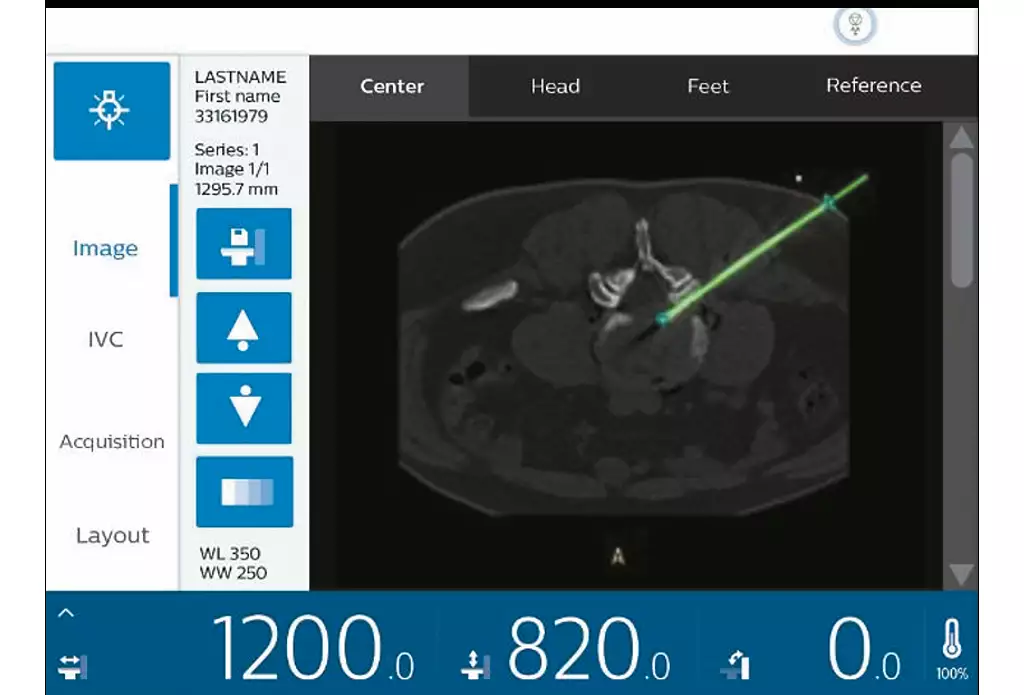Image resolution: width=1024 pixels, height=695 pixels.
Task: Open the window level grayscale presets button
Action: point(244,492)
